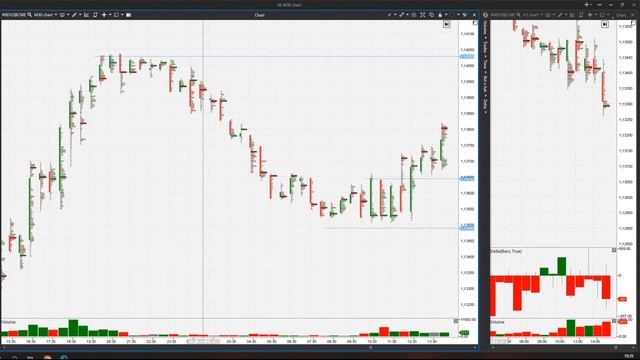Select Time mode in vertical sidebar
This screenshot has height=360, width=640.
(485, 64)
